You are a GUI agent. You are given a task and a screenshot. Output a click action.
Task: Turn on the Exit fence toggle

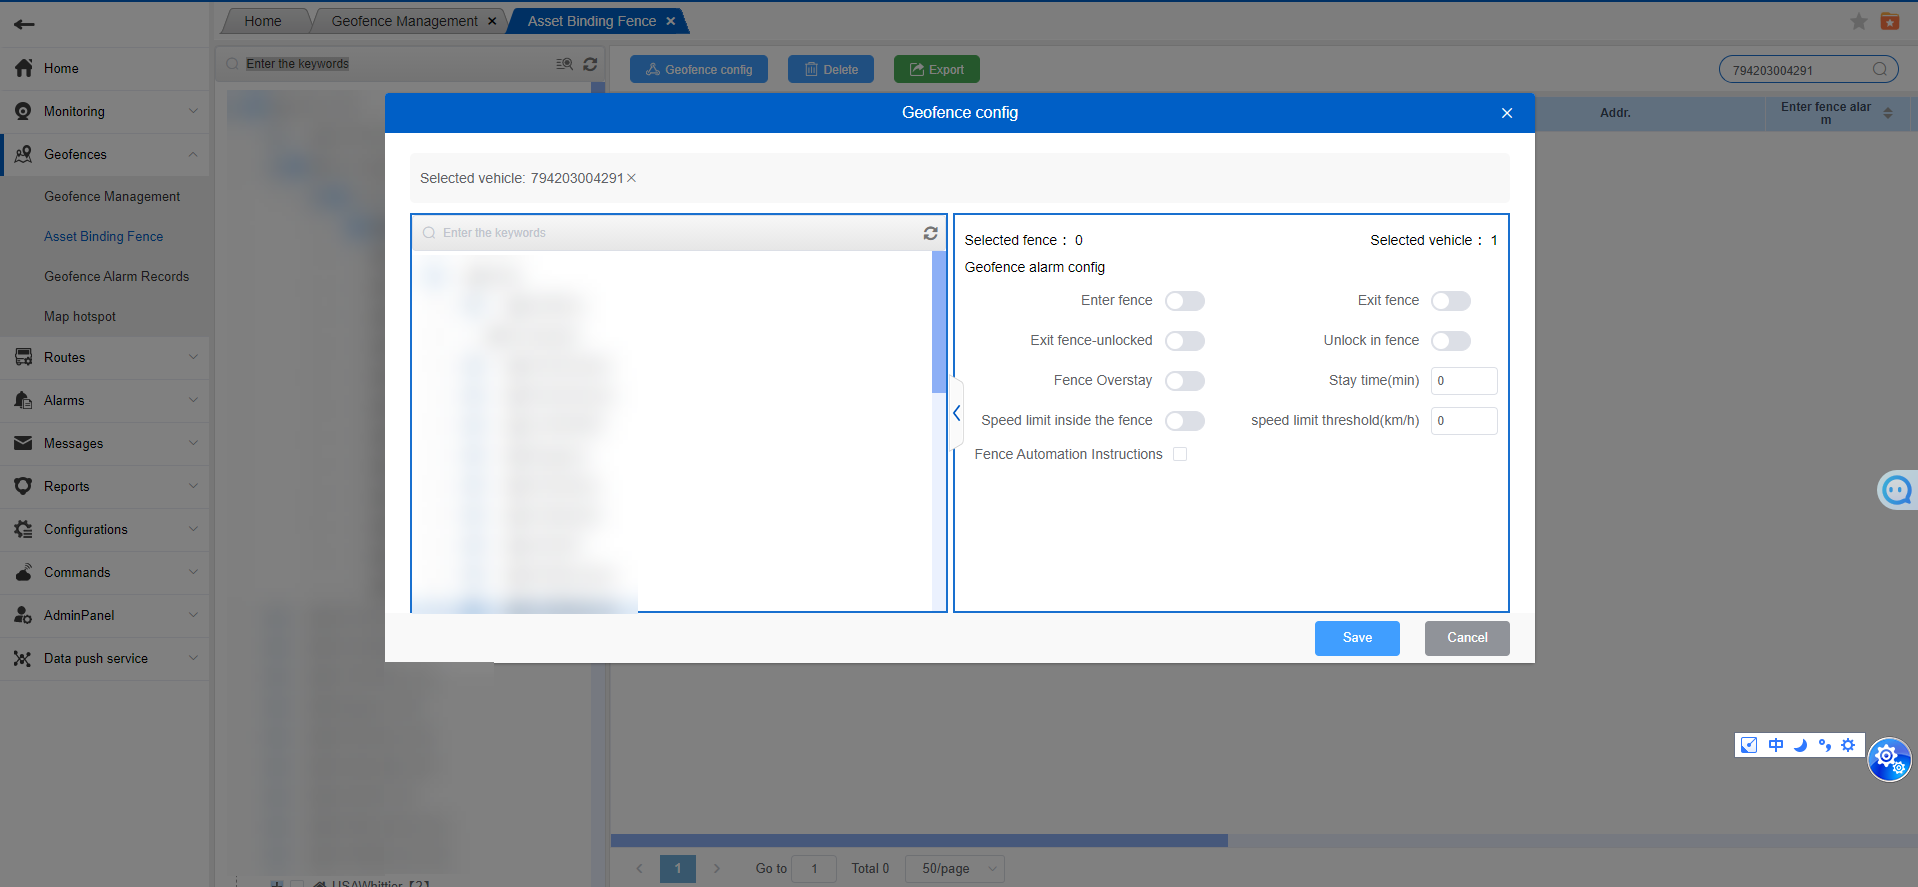tap(1450, 301)
